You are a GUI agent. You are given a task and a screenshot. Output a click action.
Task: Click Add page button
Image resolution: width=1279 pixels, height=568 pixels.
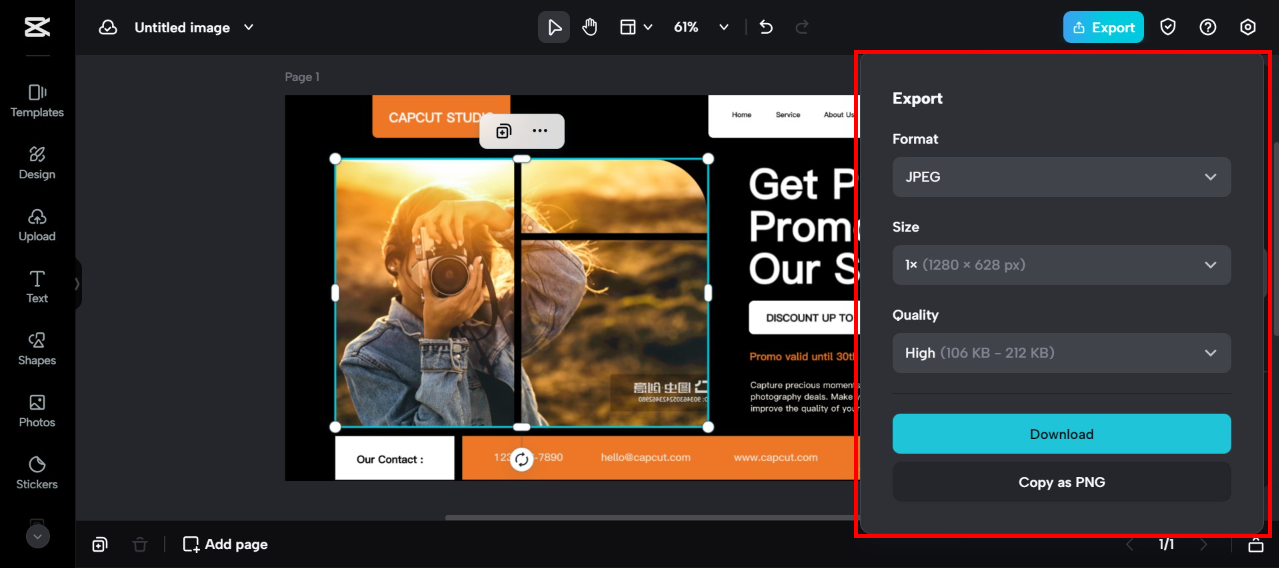[x=225, y=544]
